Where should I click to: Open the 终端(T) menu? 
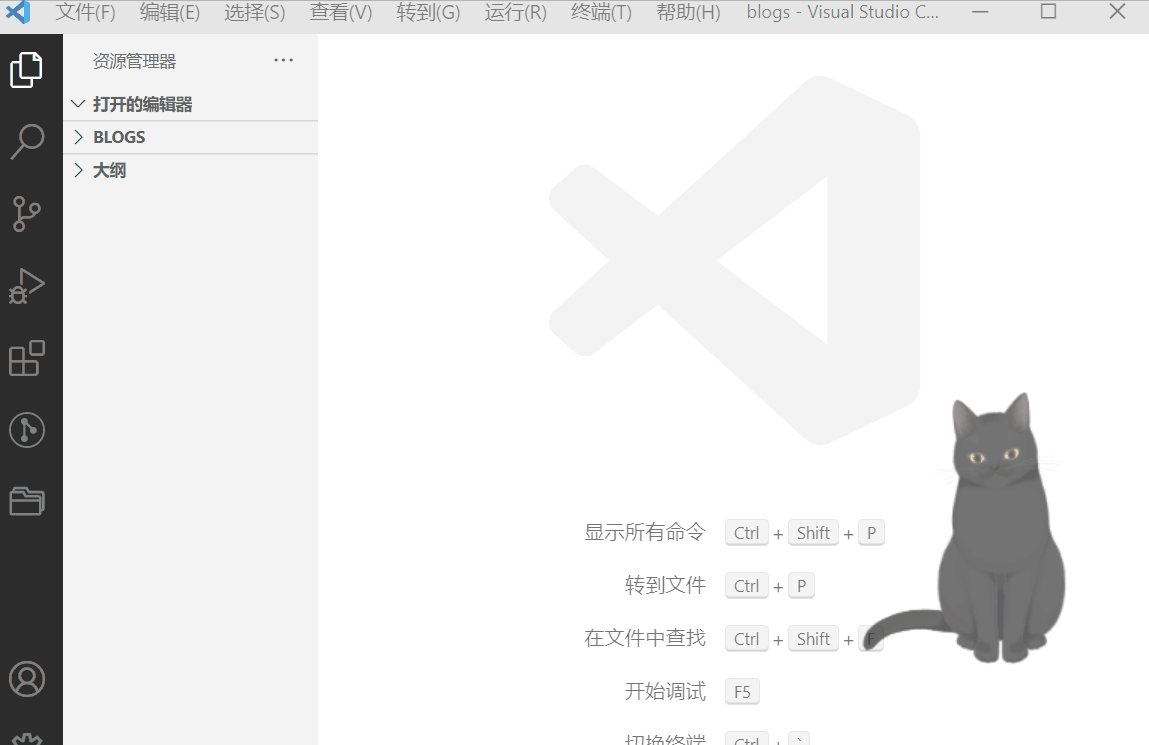pyautogui.click(x=601, y=12)
